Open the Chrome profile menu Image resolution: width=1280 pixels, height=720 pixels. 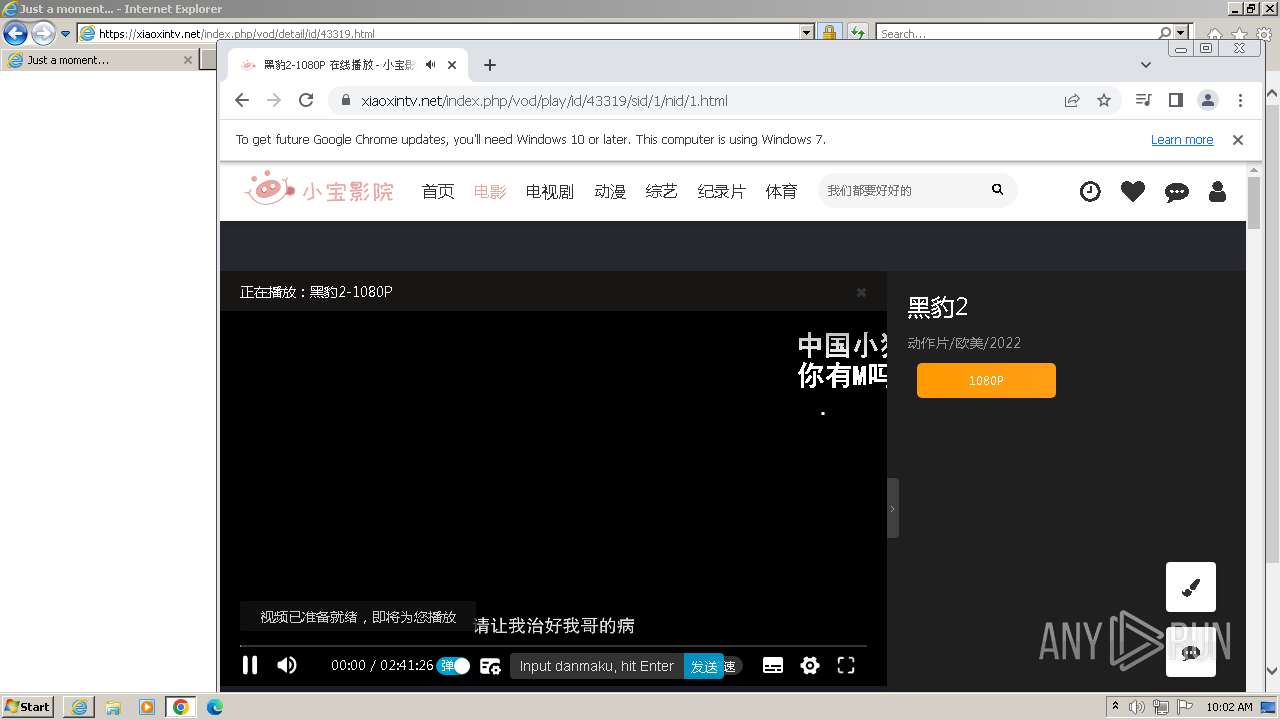click(x=1208, y=100)
